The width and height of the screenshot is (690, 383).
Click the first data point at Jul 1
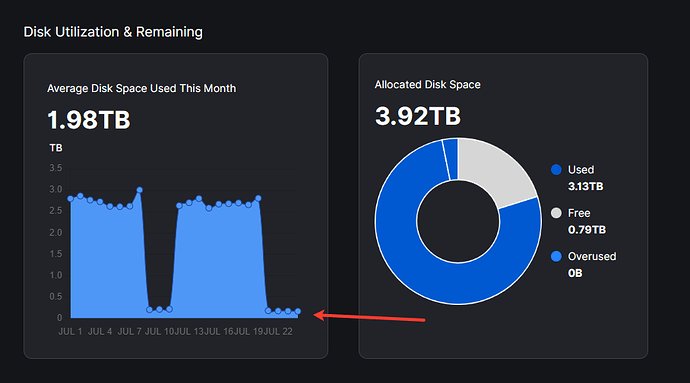[70, 199]
